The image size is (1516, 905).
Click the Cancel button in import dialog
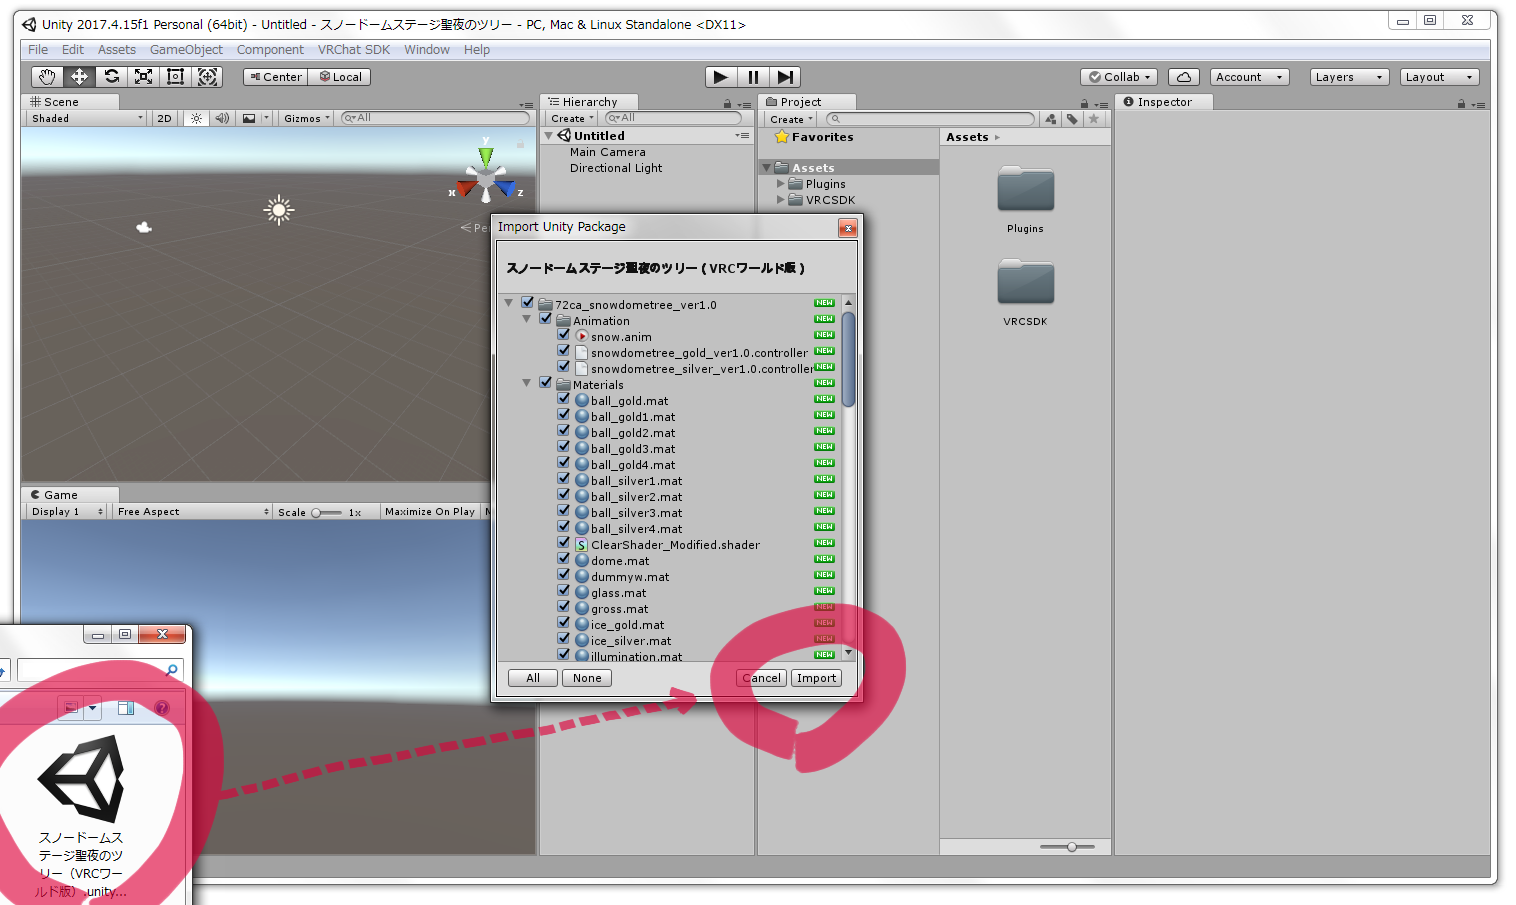tap(761, 678)
